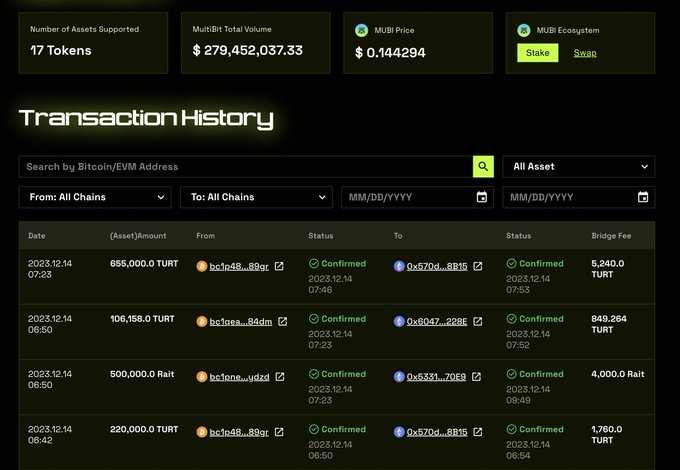Click calendar icon in first date field
The width and height of the screenshot is (680, 470).
point(481,197)
